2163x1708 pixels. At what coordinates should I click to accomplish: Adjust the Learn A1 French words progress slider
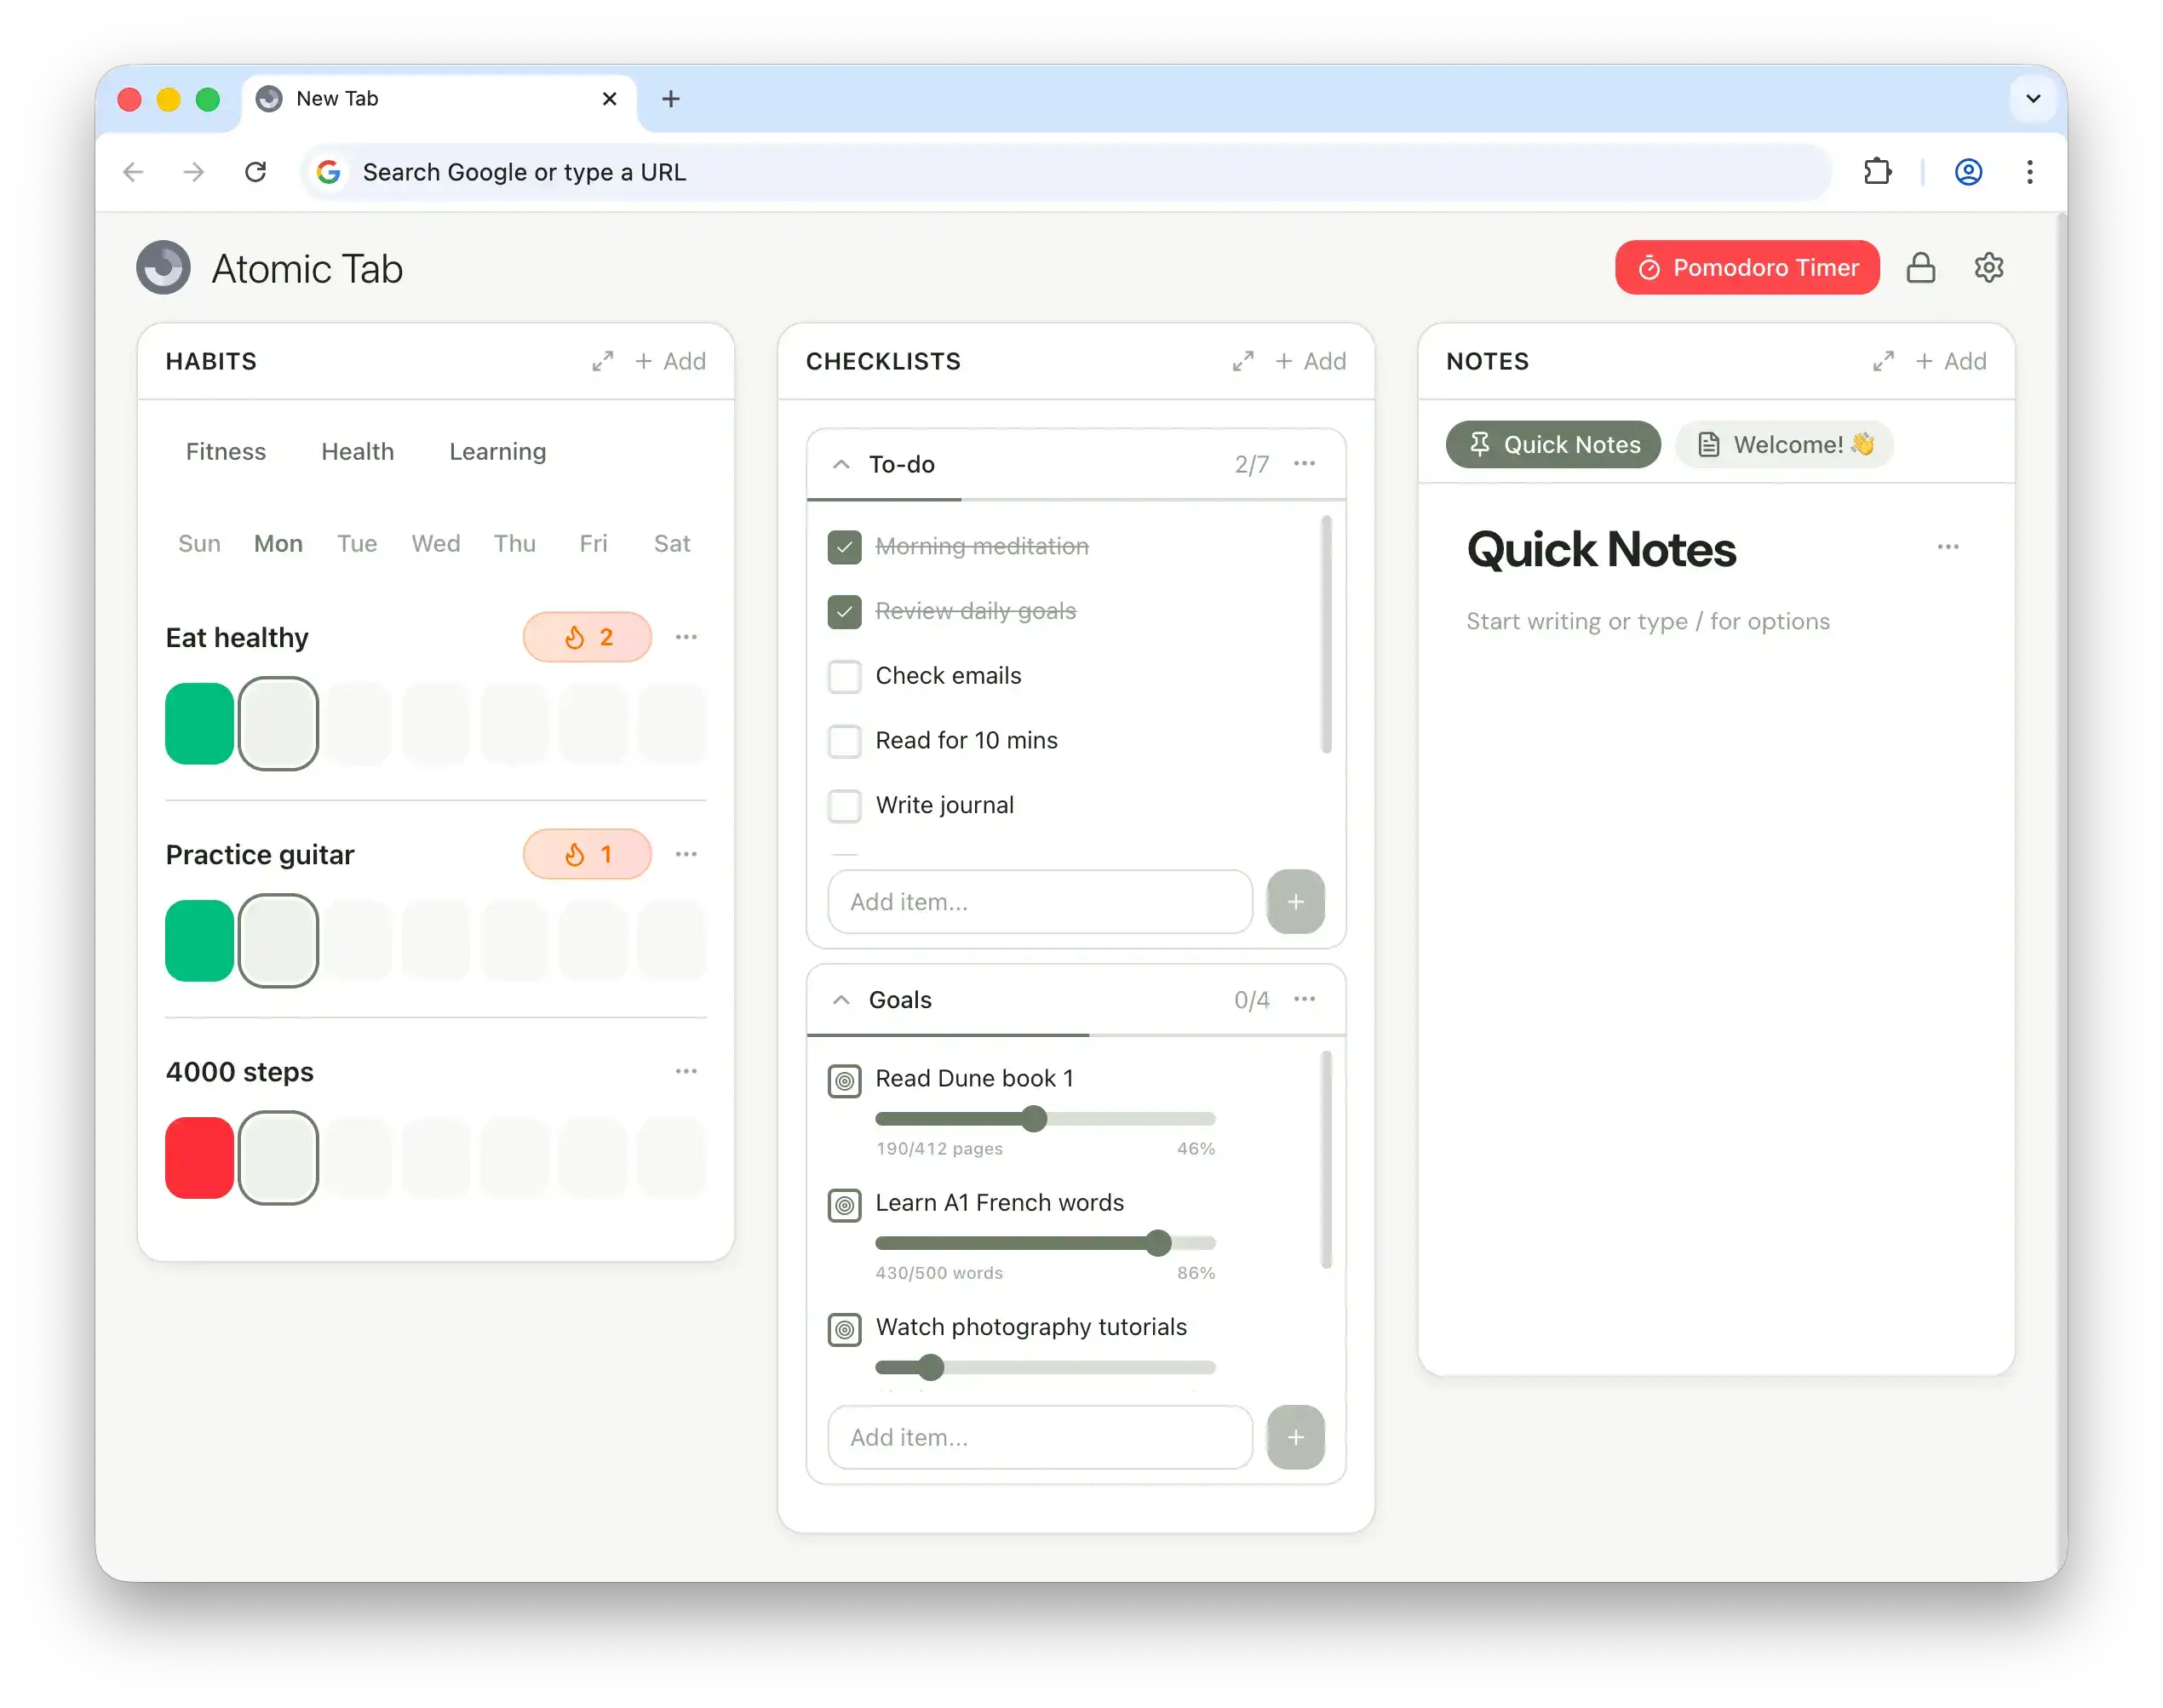coord(1157,1243)
